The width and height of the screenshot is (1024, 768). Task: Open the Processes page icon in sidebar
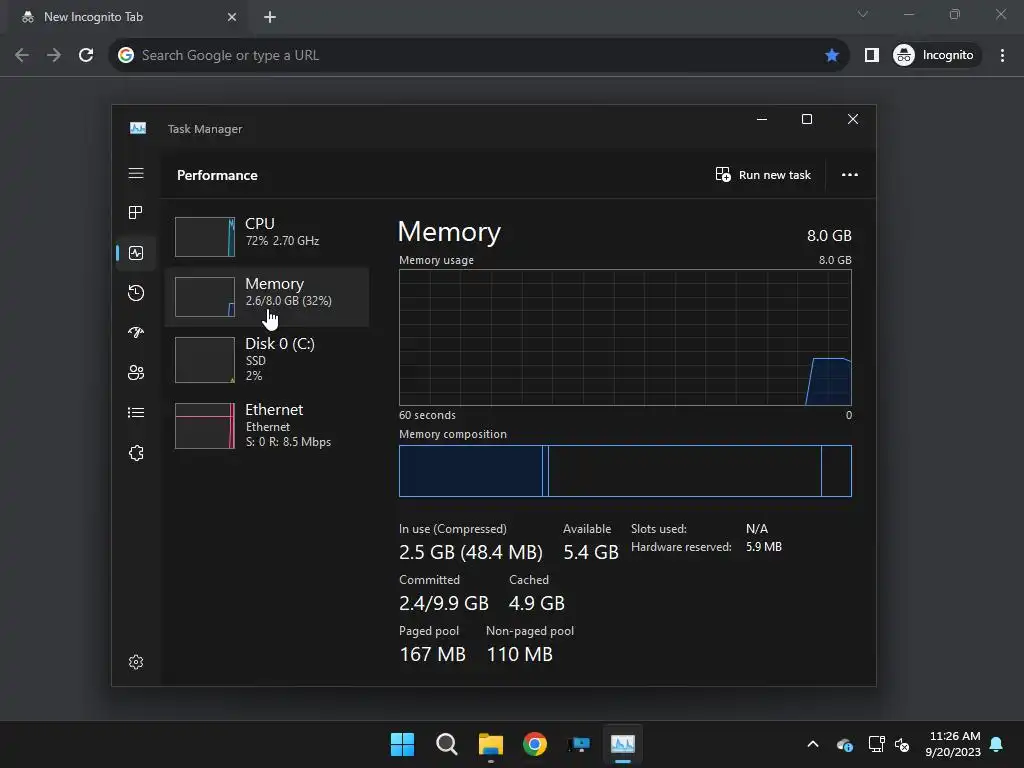(136, 213)
